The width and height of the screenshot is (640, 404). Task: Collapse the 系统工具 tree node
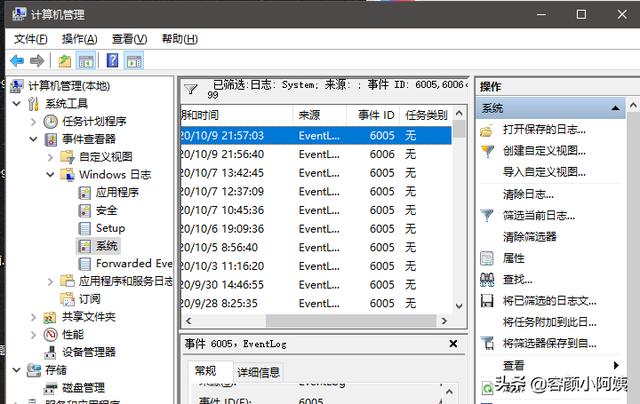point(16,104)
